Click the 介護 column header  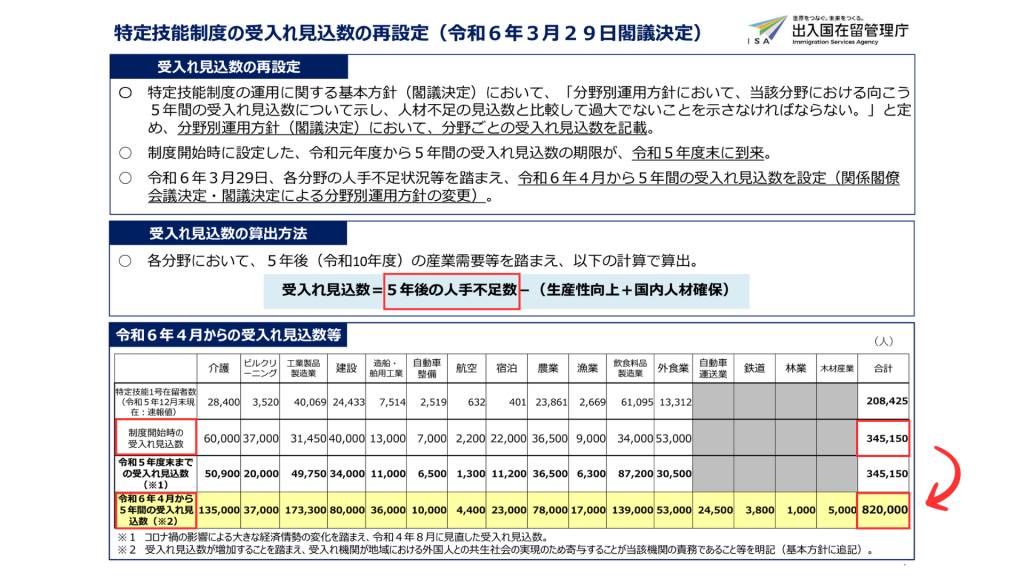click(x=218, y=368)
